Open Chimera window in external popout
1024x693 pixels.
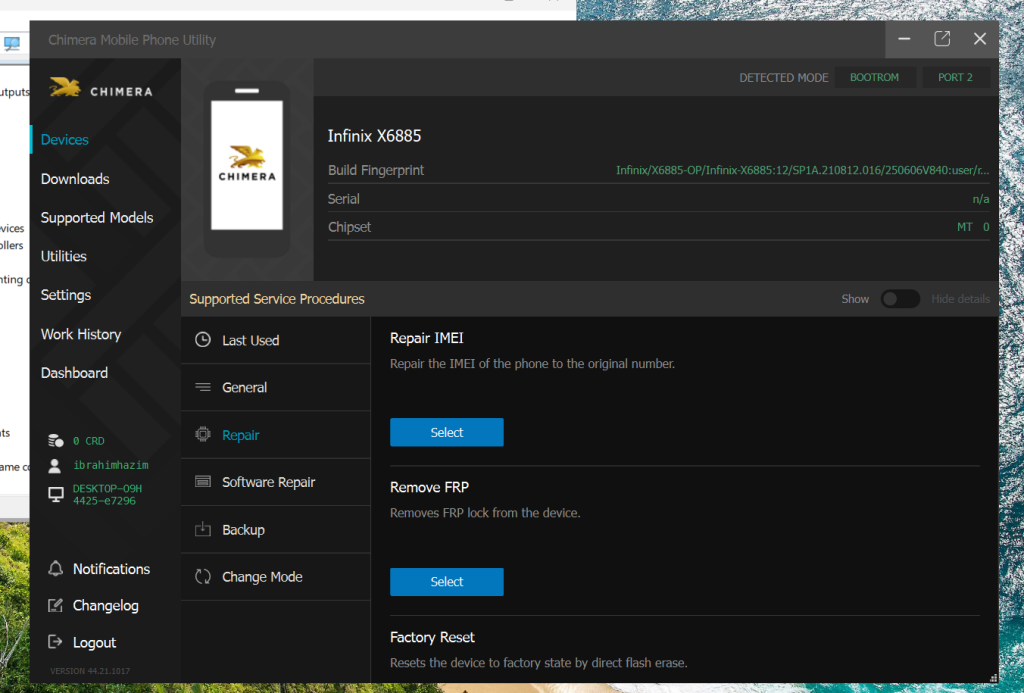point(942,39)
